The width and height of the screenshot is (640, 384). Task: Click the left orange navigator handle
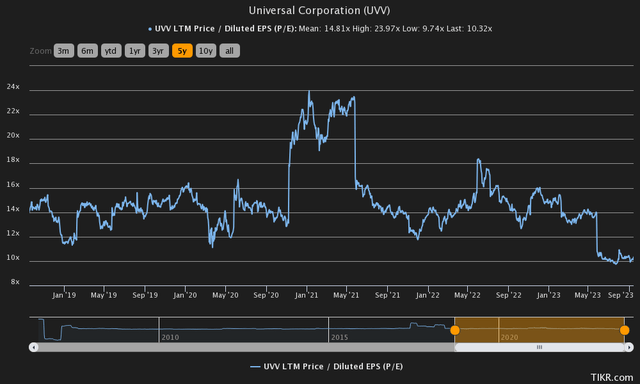[x=455, y=330]
